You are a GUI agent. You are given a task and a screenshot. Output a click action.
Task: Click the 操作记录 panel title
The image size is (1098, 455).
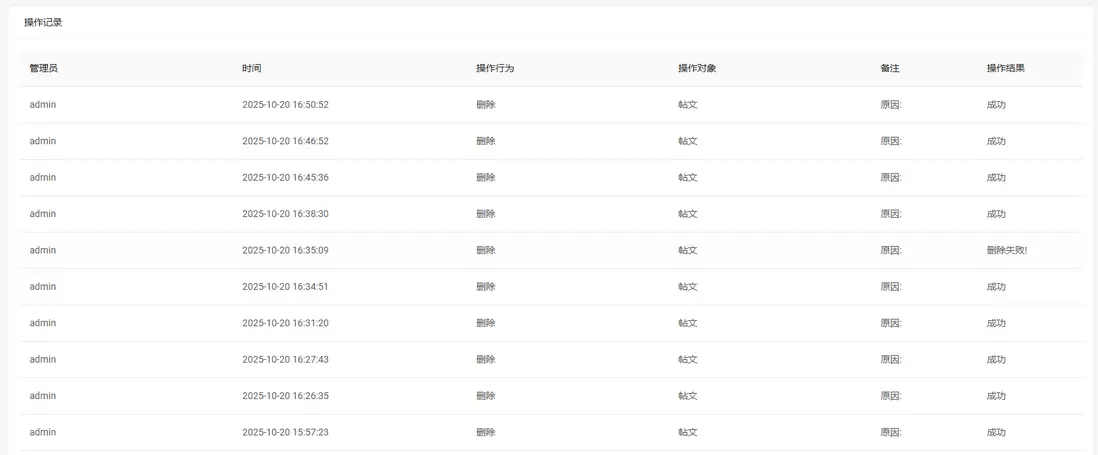tap(43, 22)
